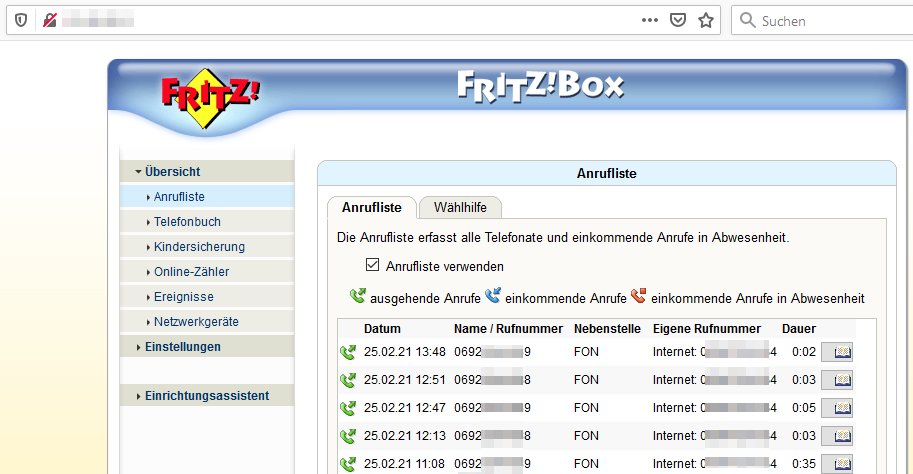Open the page actions three-dots menu
913x474 pixels.
650,20
